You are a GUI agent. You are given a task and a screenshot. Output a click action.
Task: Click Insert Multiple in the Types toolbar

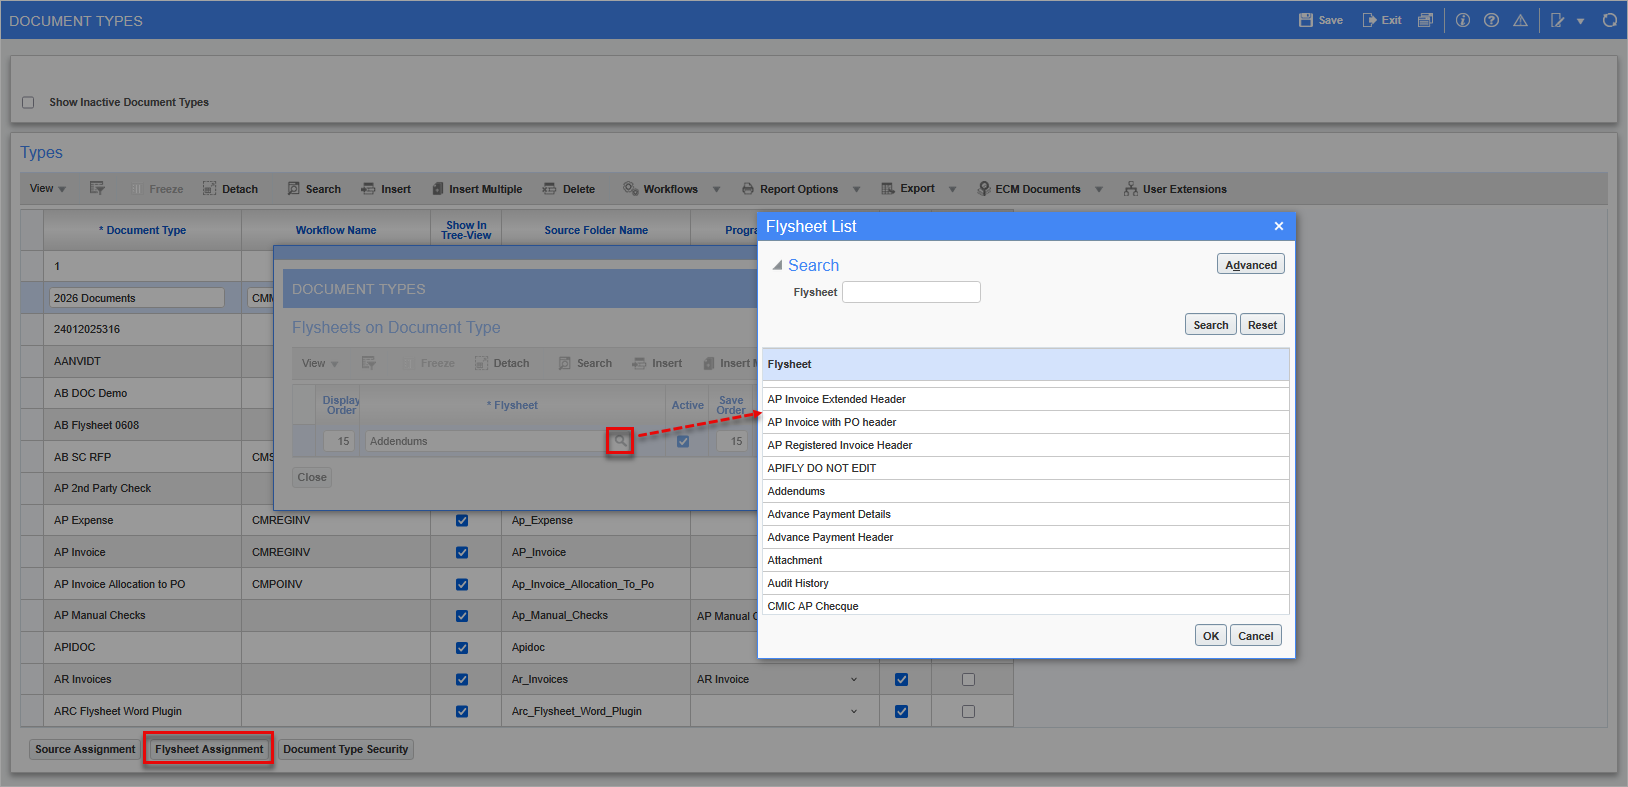tap(477, 189)
